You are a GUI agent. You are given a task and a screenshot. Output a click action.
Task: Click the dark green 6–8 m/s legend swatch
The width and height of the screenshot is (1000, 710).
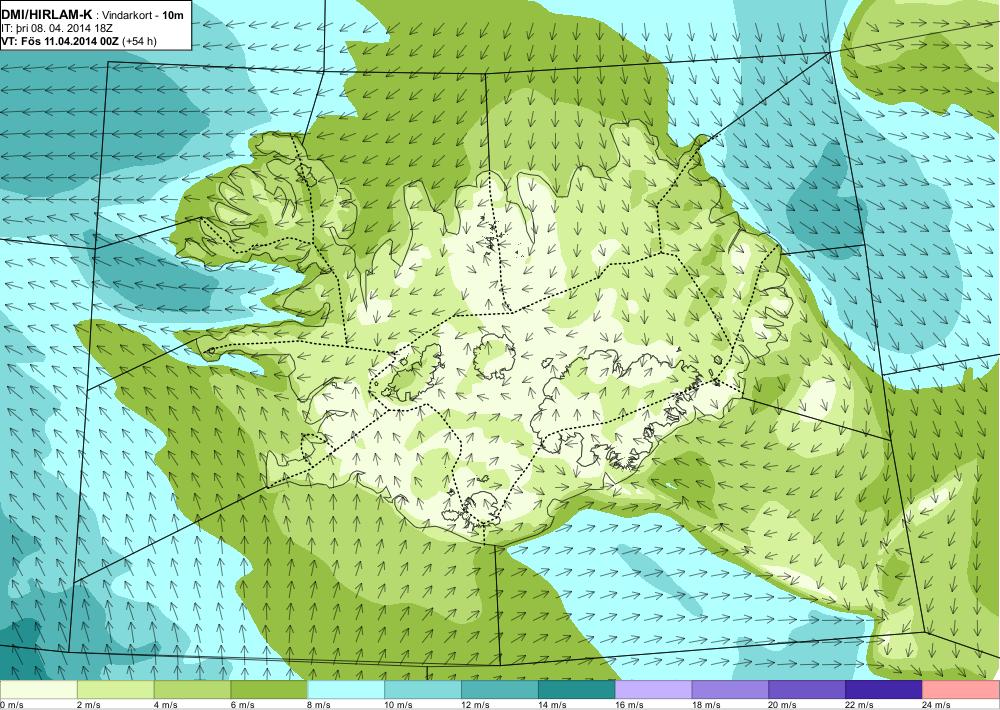click(269, 690)
